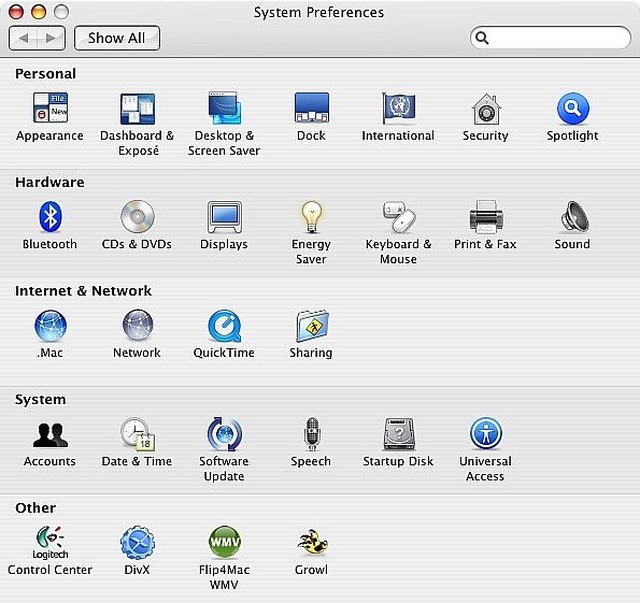The image size is (640, 603).
Task: Click the Show All button
Action: [117, 38]
